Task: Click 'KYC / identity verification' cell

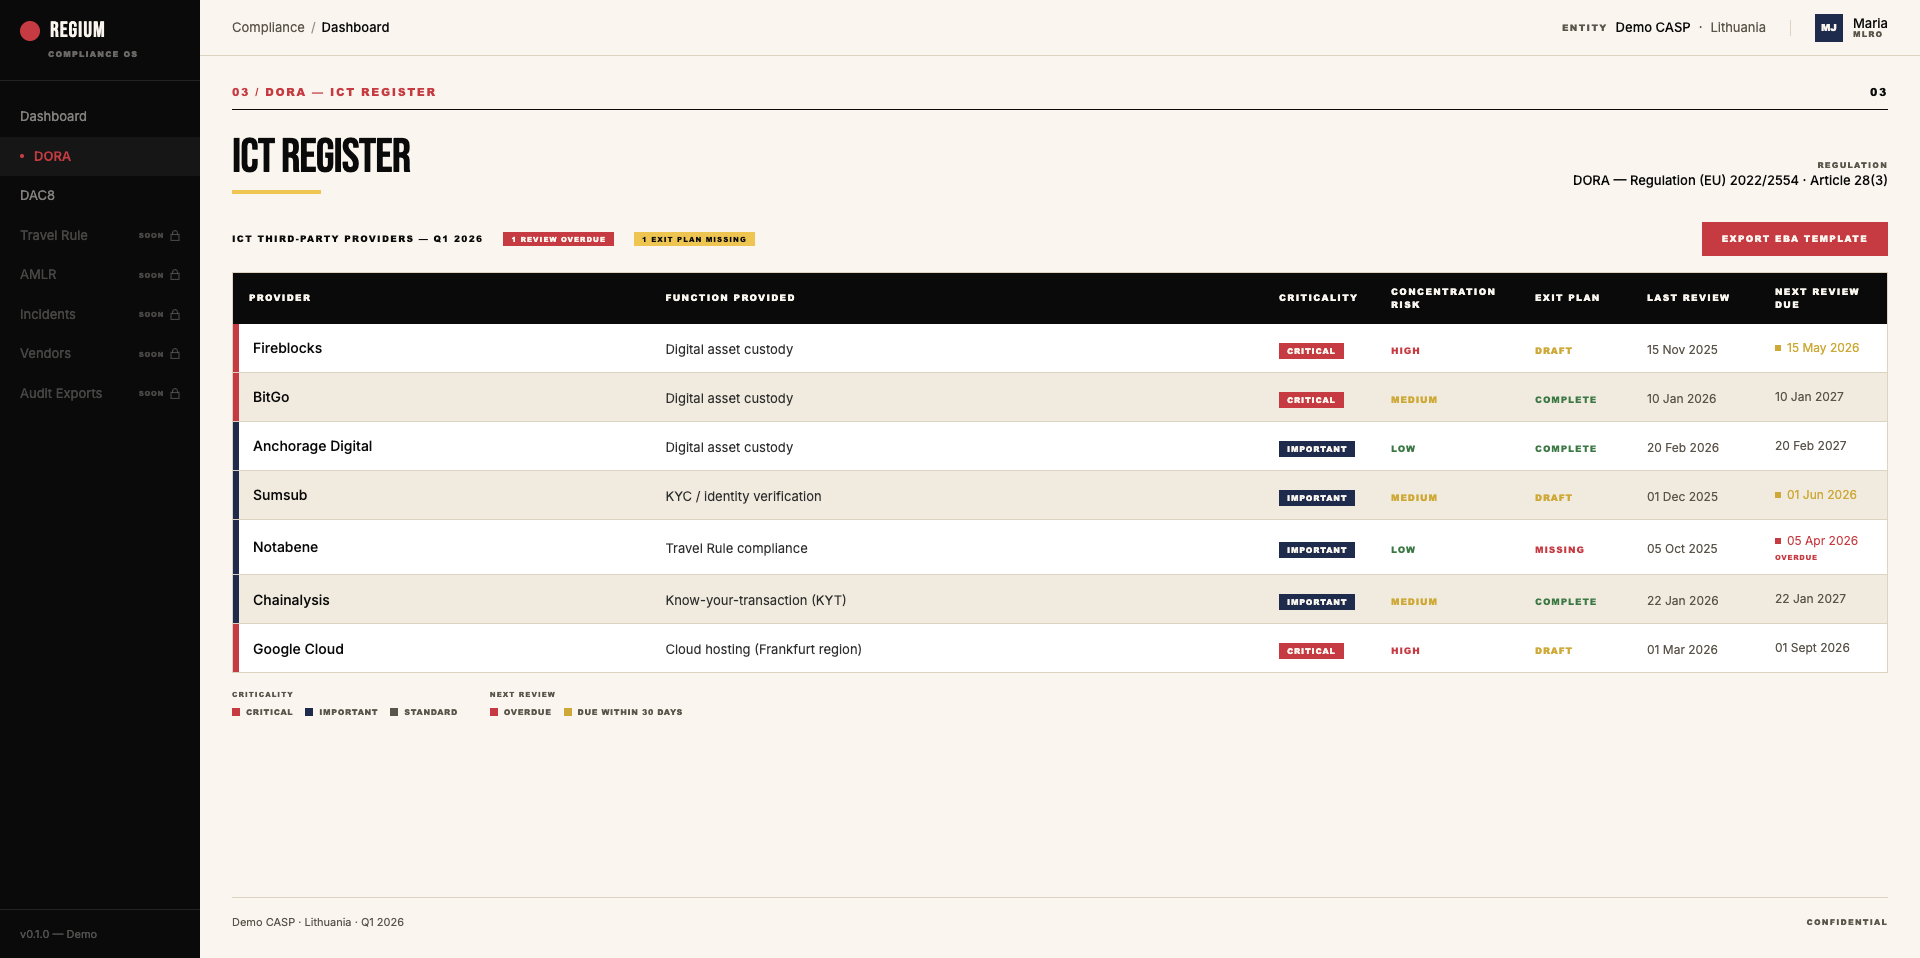Action: click(743, 497)
